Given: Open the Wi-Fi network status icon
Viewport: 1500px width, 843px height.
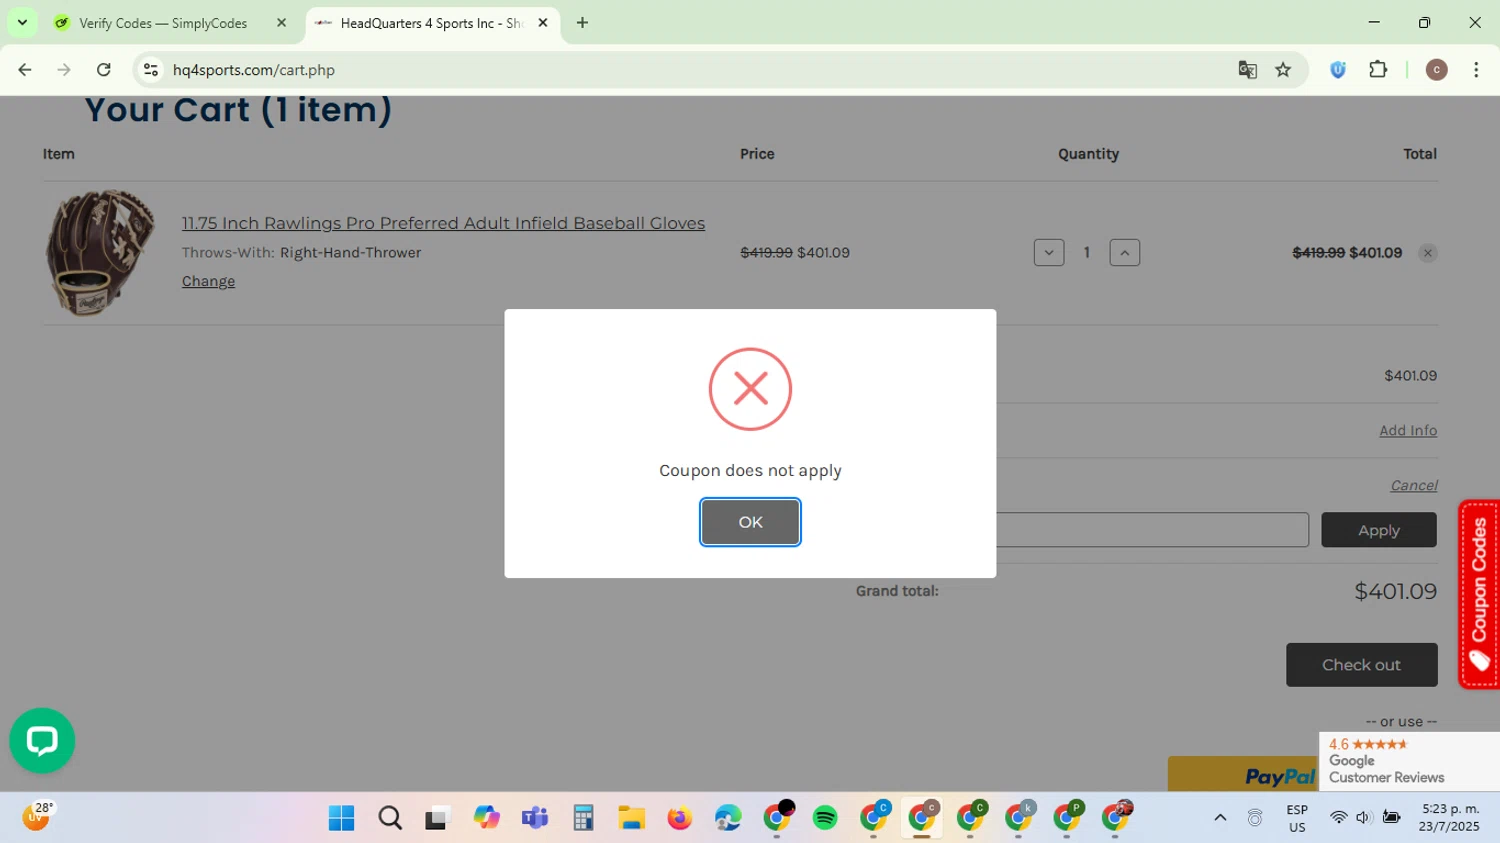Looking at the screenshot, I should point(1338,818).
